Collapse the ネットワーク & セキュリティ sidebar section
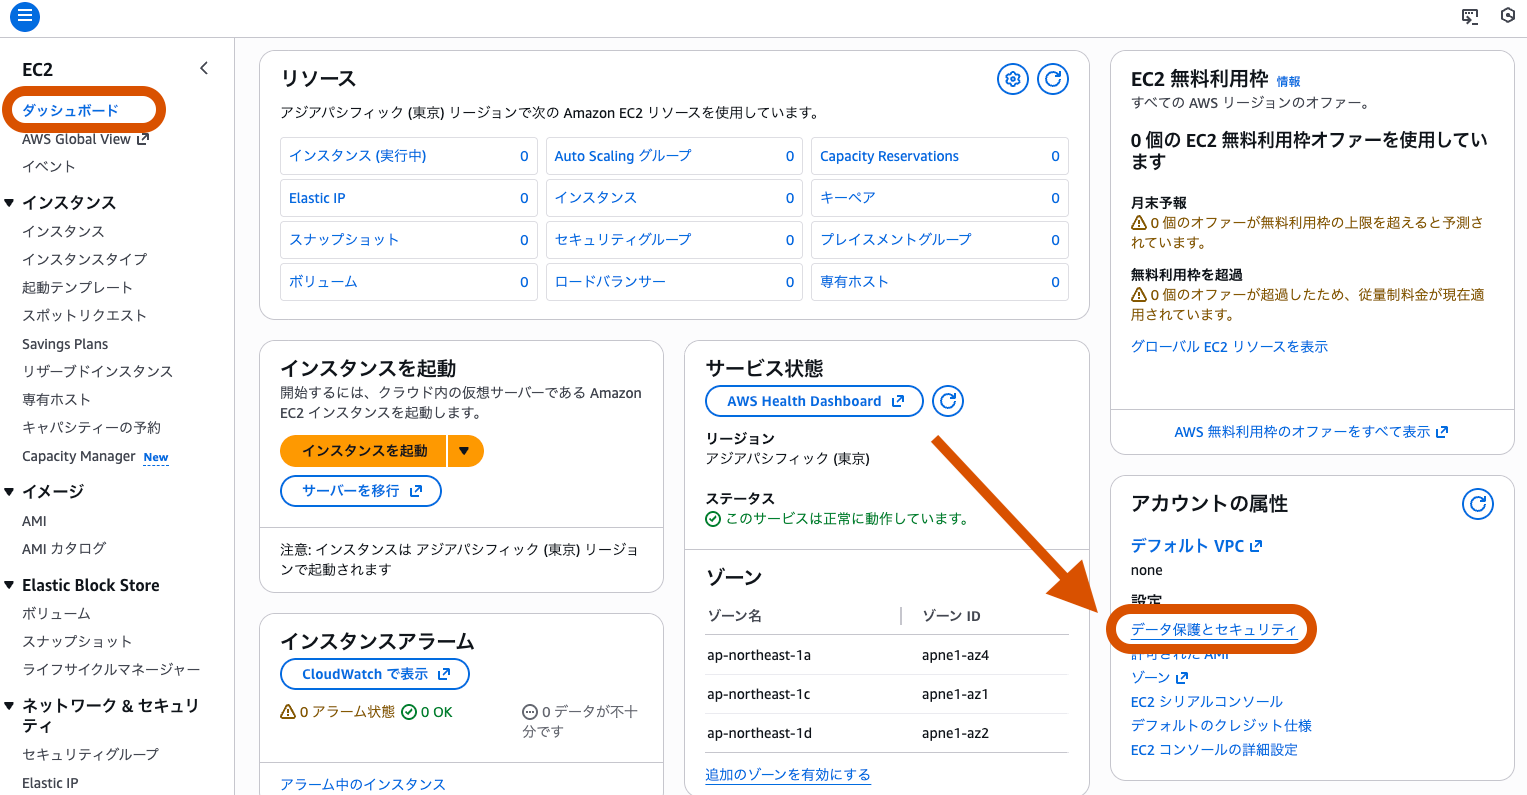This screenshot has width=1527, height=795. point(9,706)
